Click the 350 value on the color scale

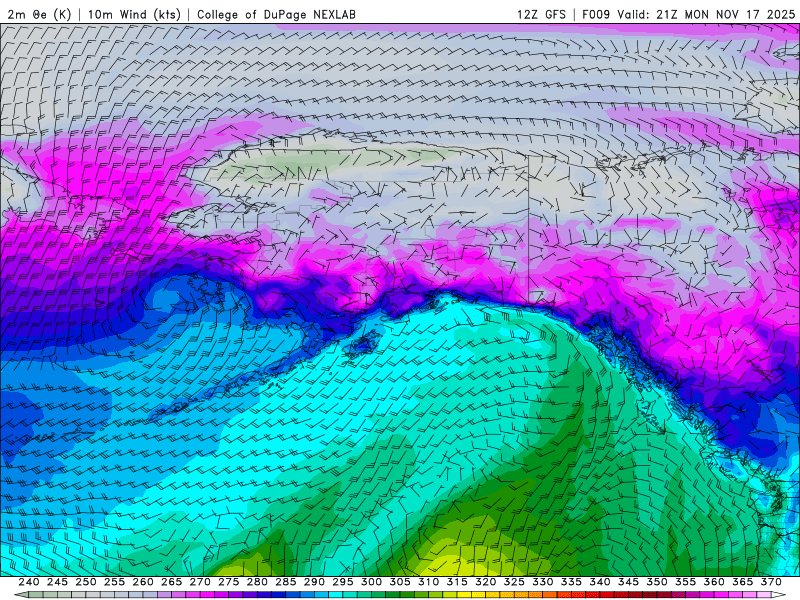pos(657,582)
